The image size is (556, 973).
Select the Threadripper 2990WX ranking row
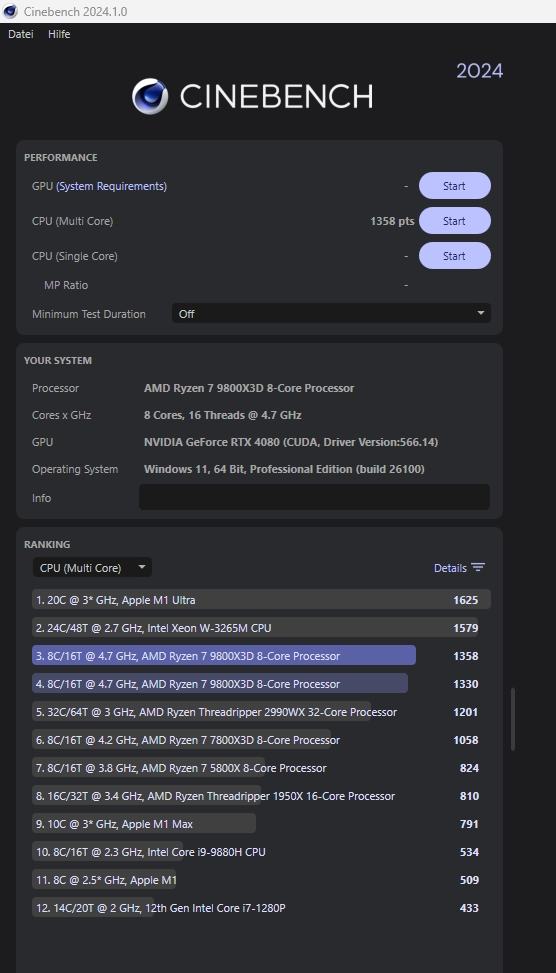pos(261,712)
